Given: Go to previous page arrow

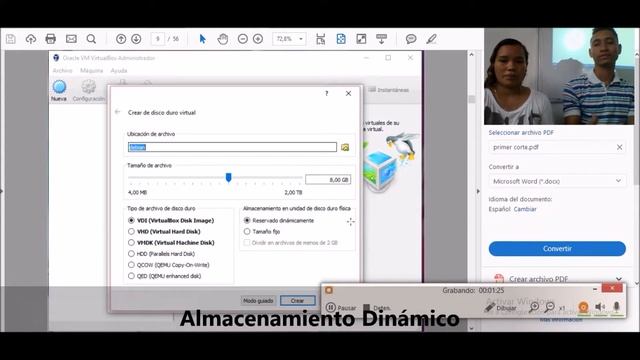Looking at the screenshot, I should click(121, 39).
